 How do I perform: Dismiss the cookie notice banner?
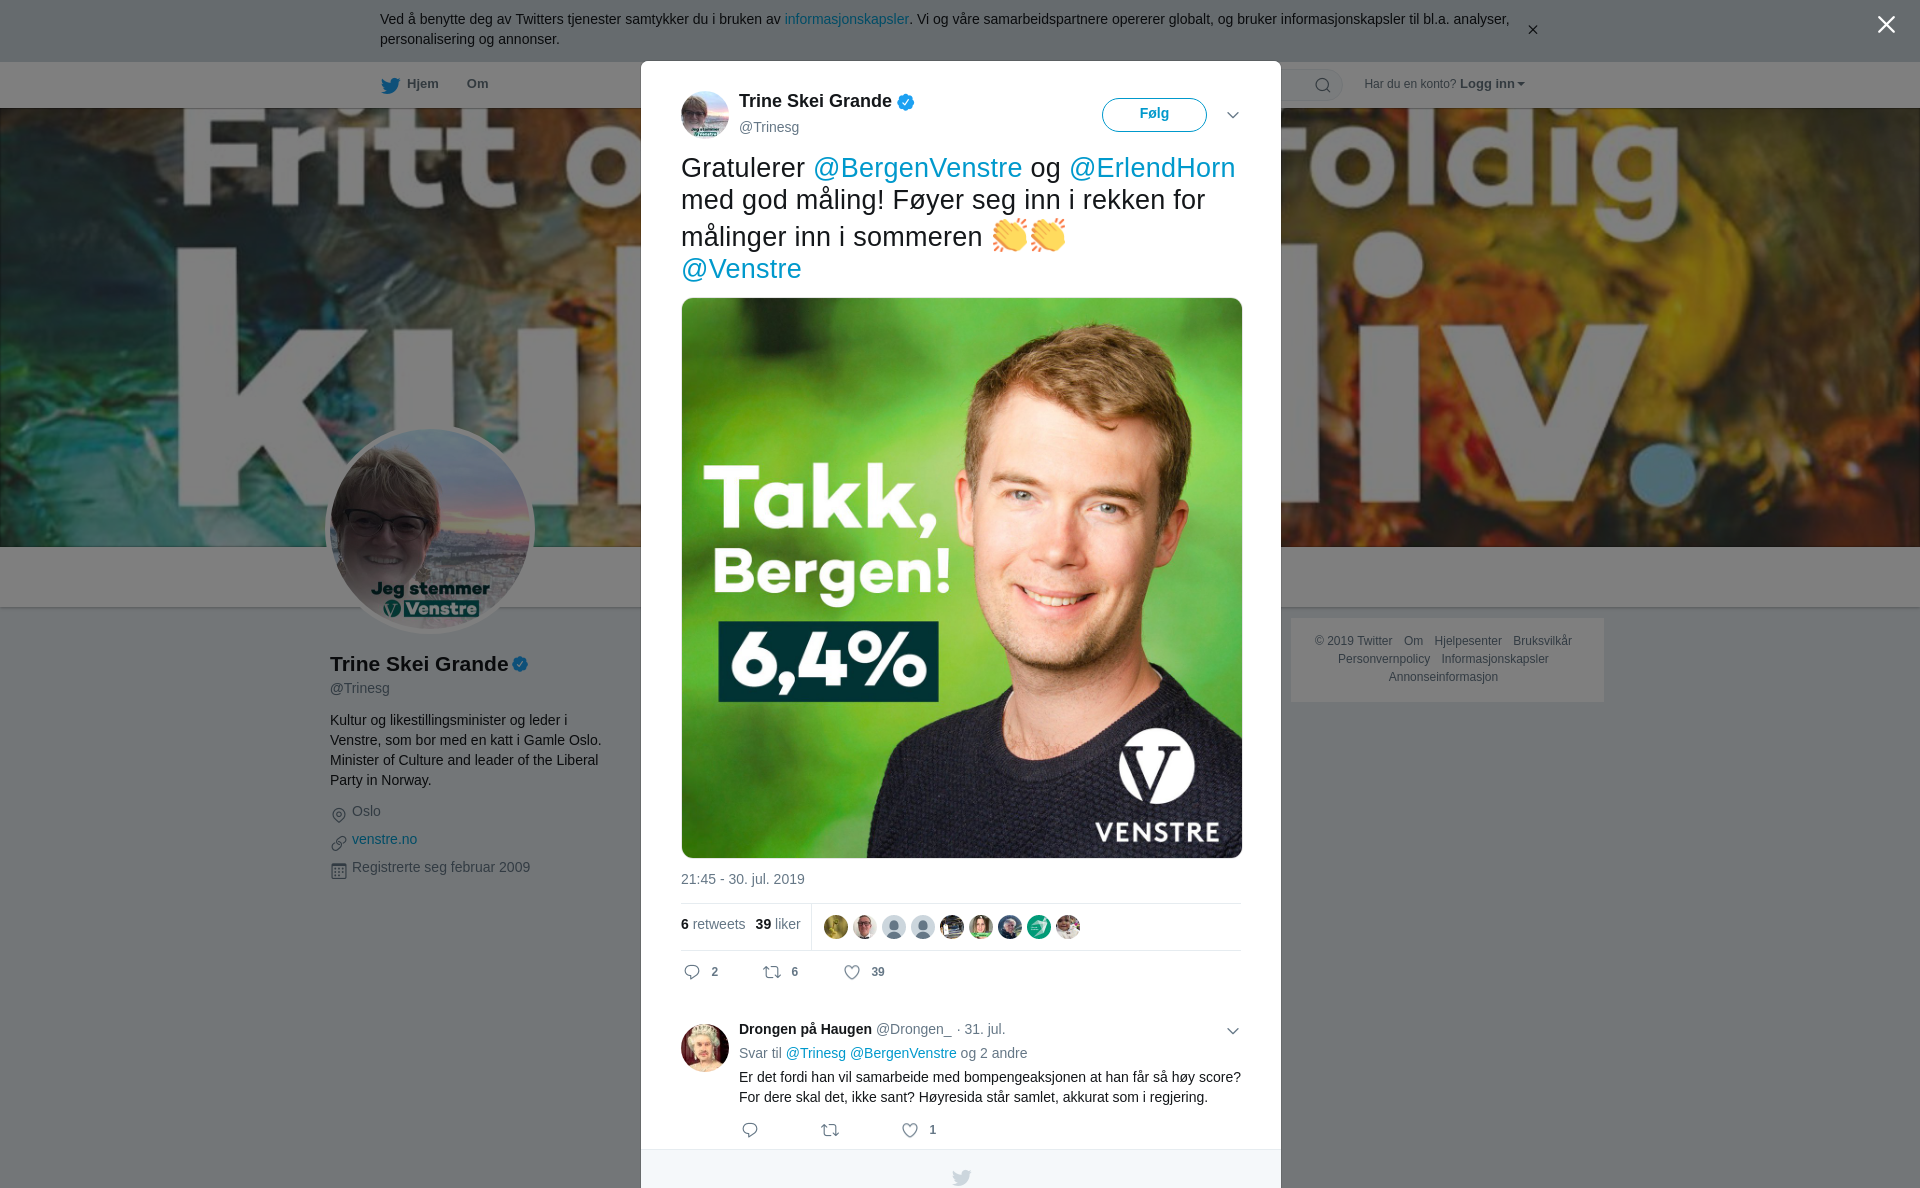(x=1532, y=30)
